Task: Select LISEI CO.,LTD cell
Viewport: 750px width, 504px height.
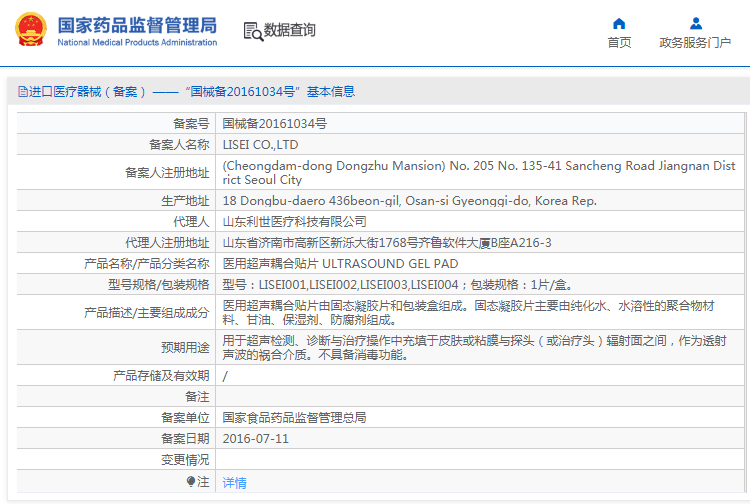Action: coord(260,144)
